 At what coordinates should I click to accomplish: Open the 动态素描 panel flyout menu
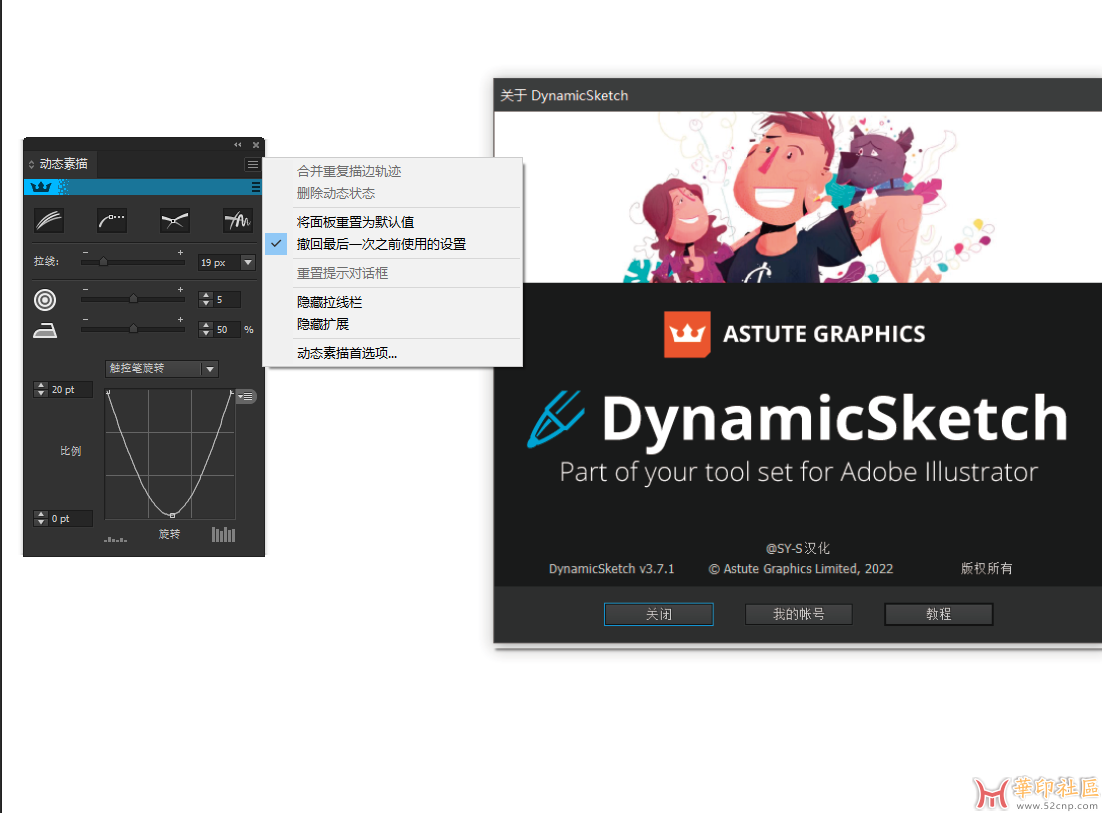click(x=252, y=164)
